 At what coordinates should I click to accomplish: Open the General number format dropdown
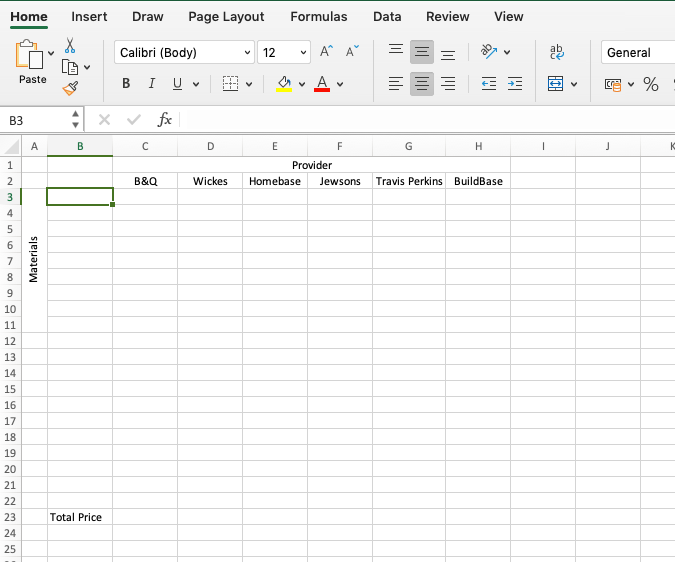tap(638, 52)
